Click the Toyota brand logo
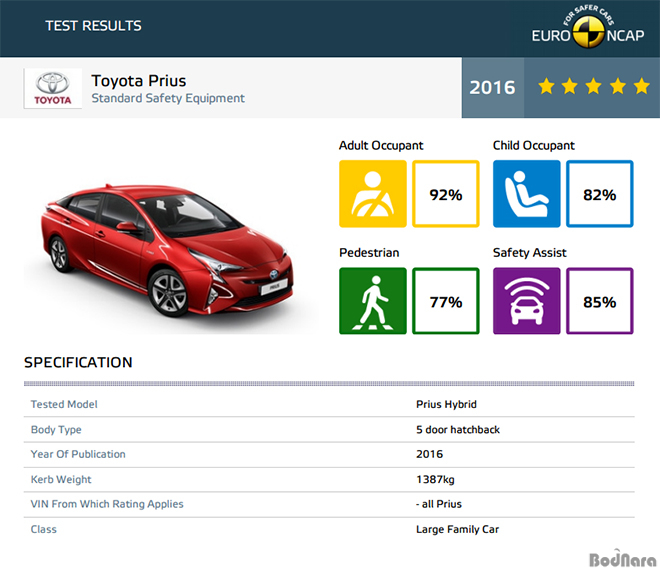Screen dimensions: 660x570 [x=53, y=88]
